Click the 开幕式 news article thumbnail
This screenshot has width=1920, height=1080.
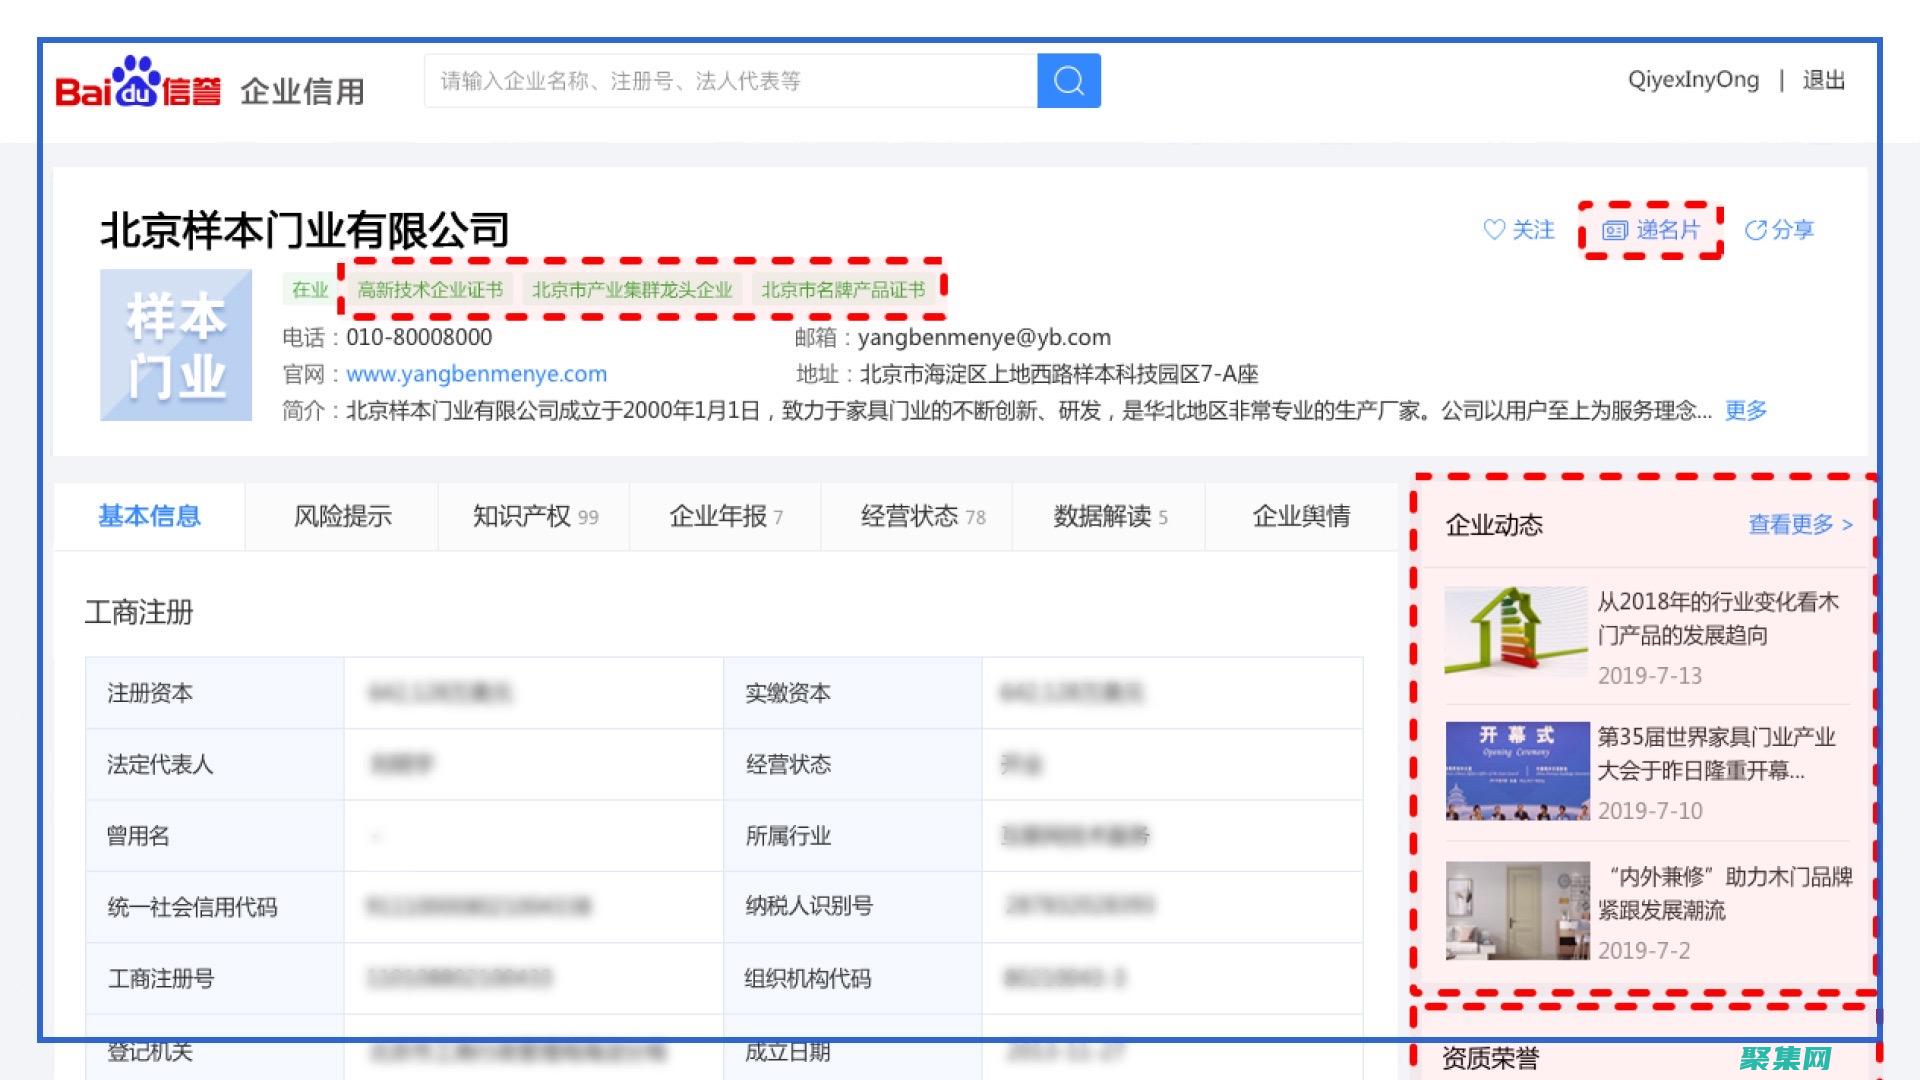[1516, 771]
